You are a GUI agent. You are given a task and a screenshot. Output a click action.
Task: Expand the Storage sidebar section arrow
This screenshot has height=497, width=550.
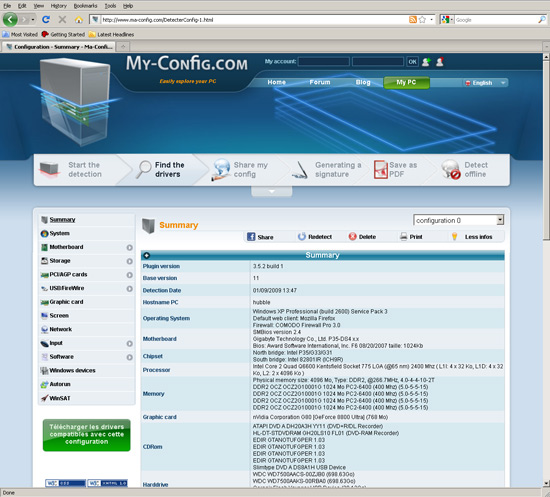[x=129, y=261]
